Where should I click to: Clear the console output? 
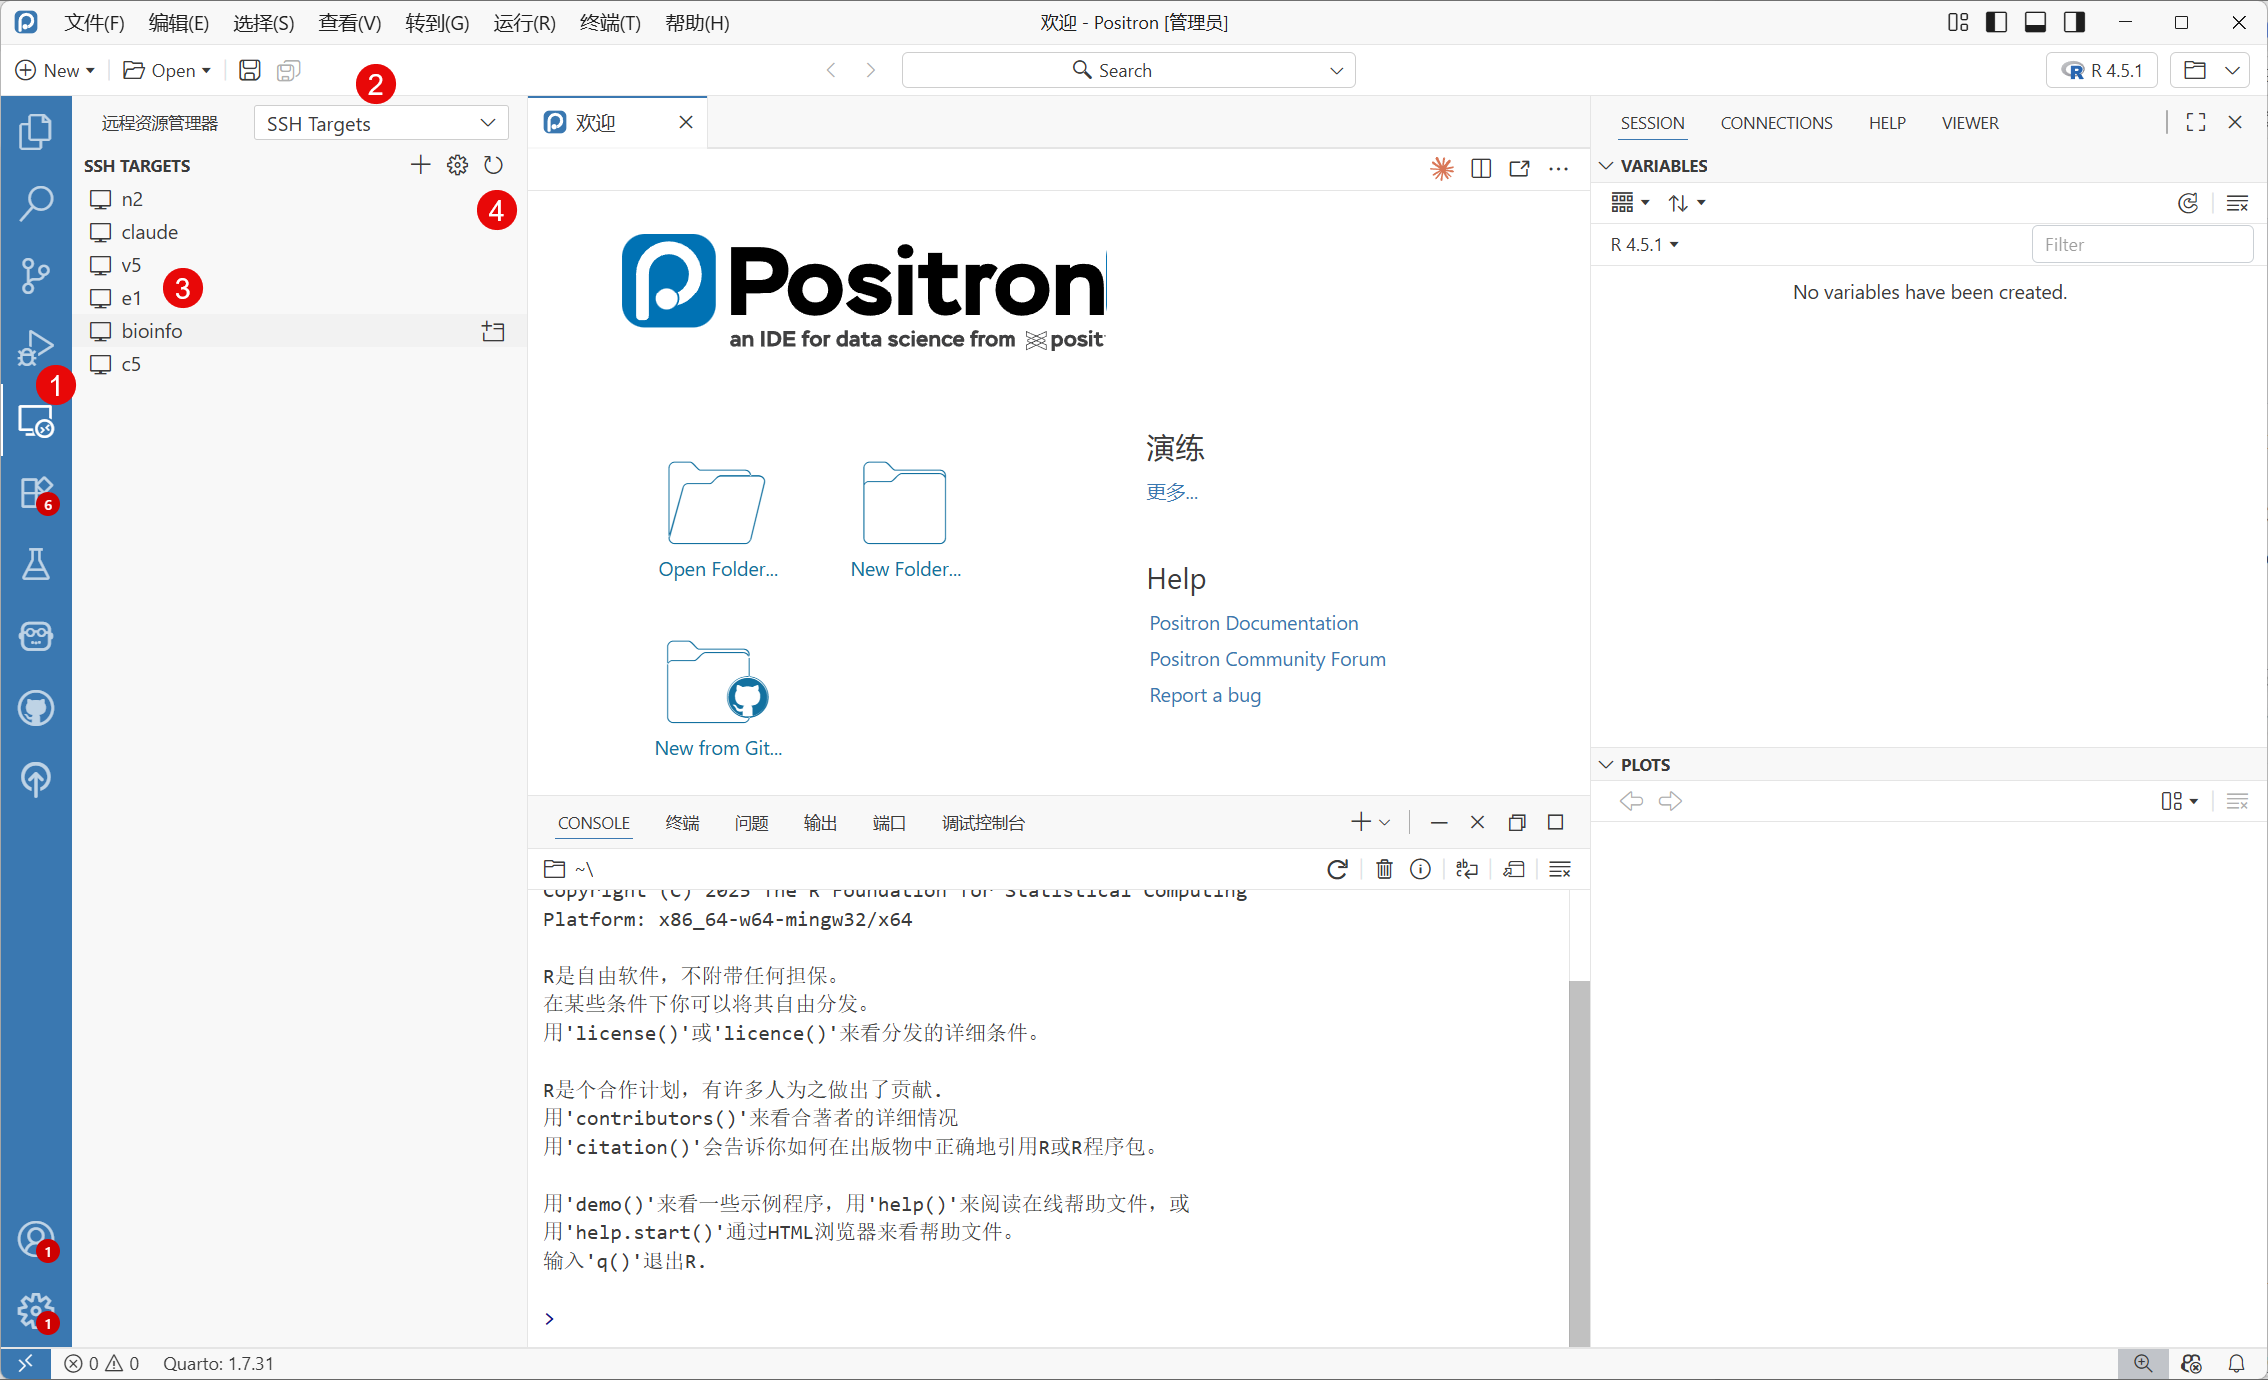coord(1560,869)
